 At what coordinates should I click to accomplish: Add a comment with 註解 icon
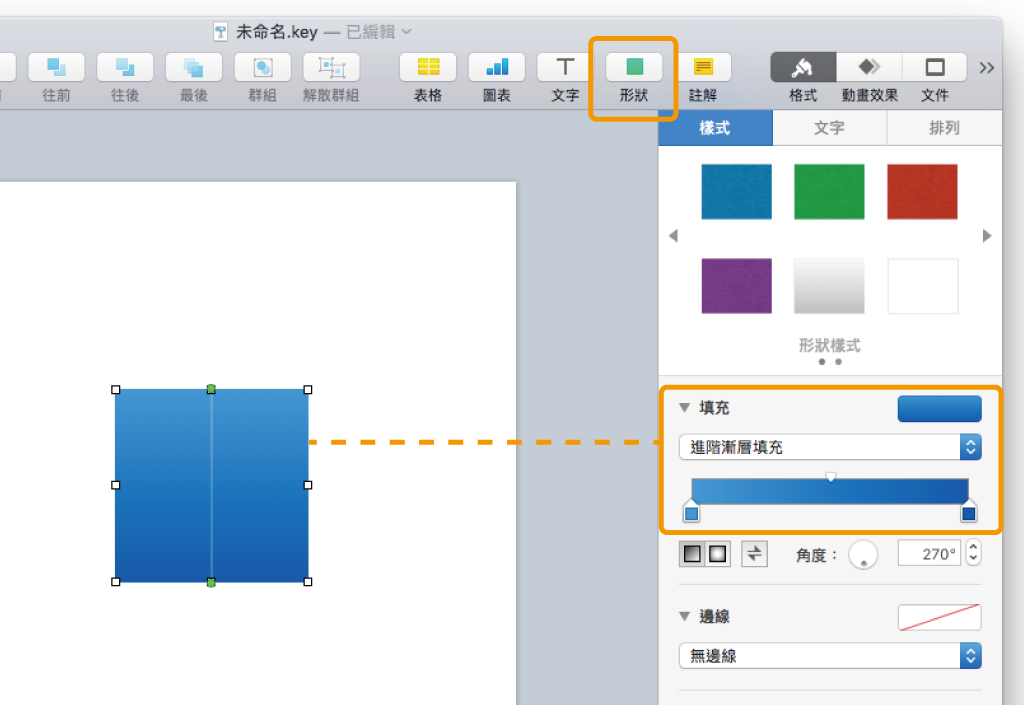coord(703,67)
